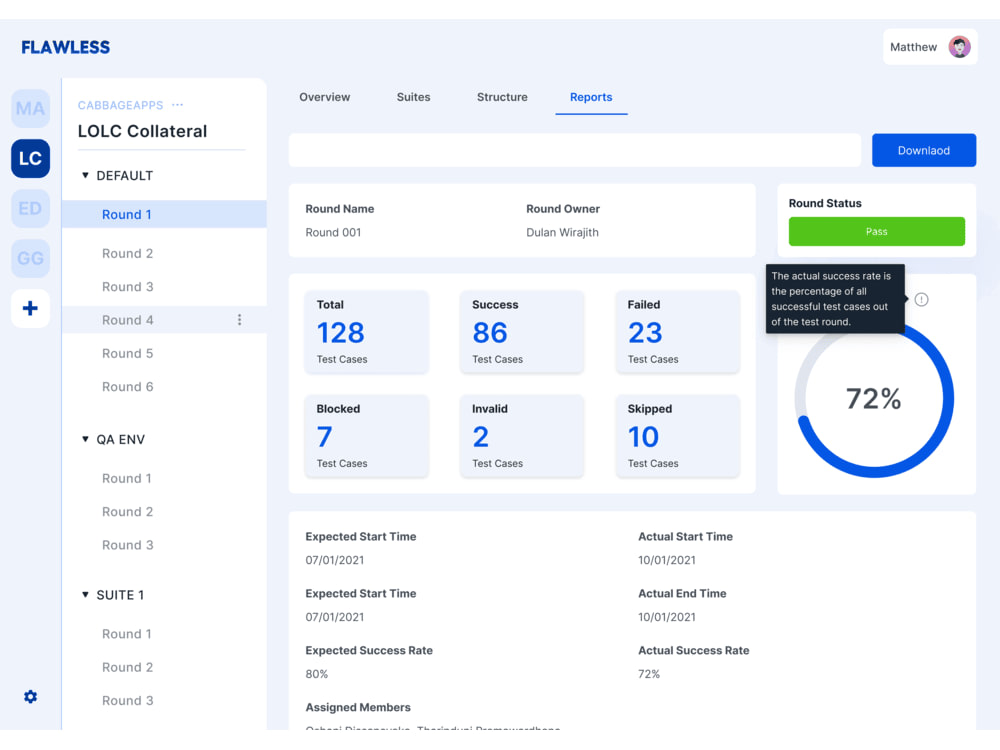Add a new project with plus icon
Viewport: 1000px width, 750px height.
pyautogui.click(x=31, y=309)
